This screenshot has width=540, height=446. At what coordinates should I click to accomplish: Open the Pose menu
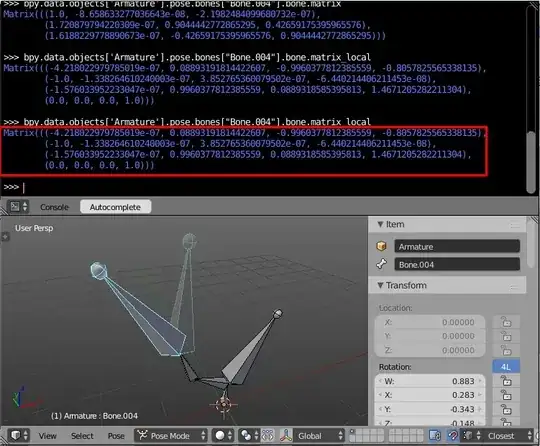pos(116,436)
